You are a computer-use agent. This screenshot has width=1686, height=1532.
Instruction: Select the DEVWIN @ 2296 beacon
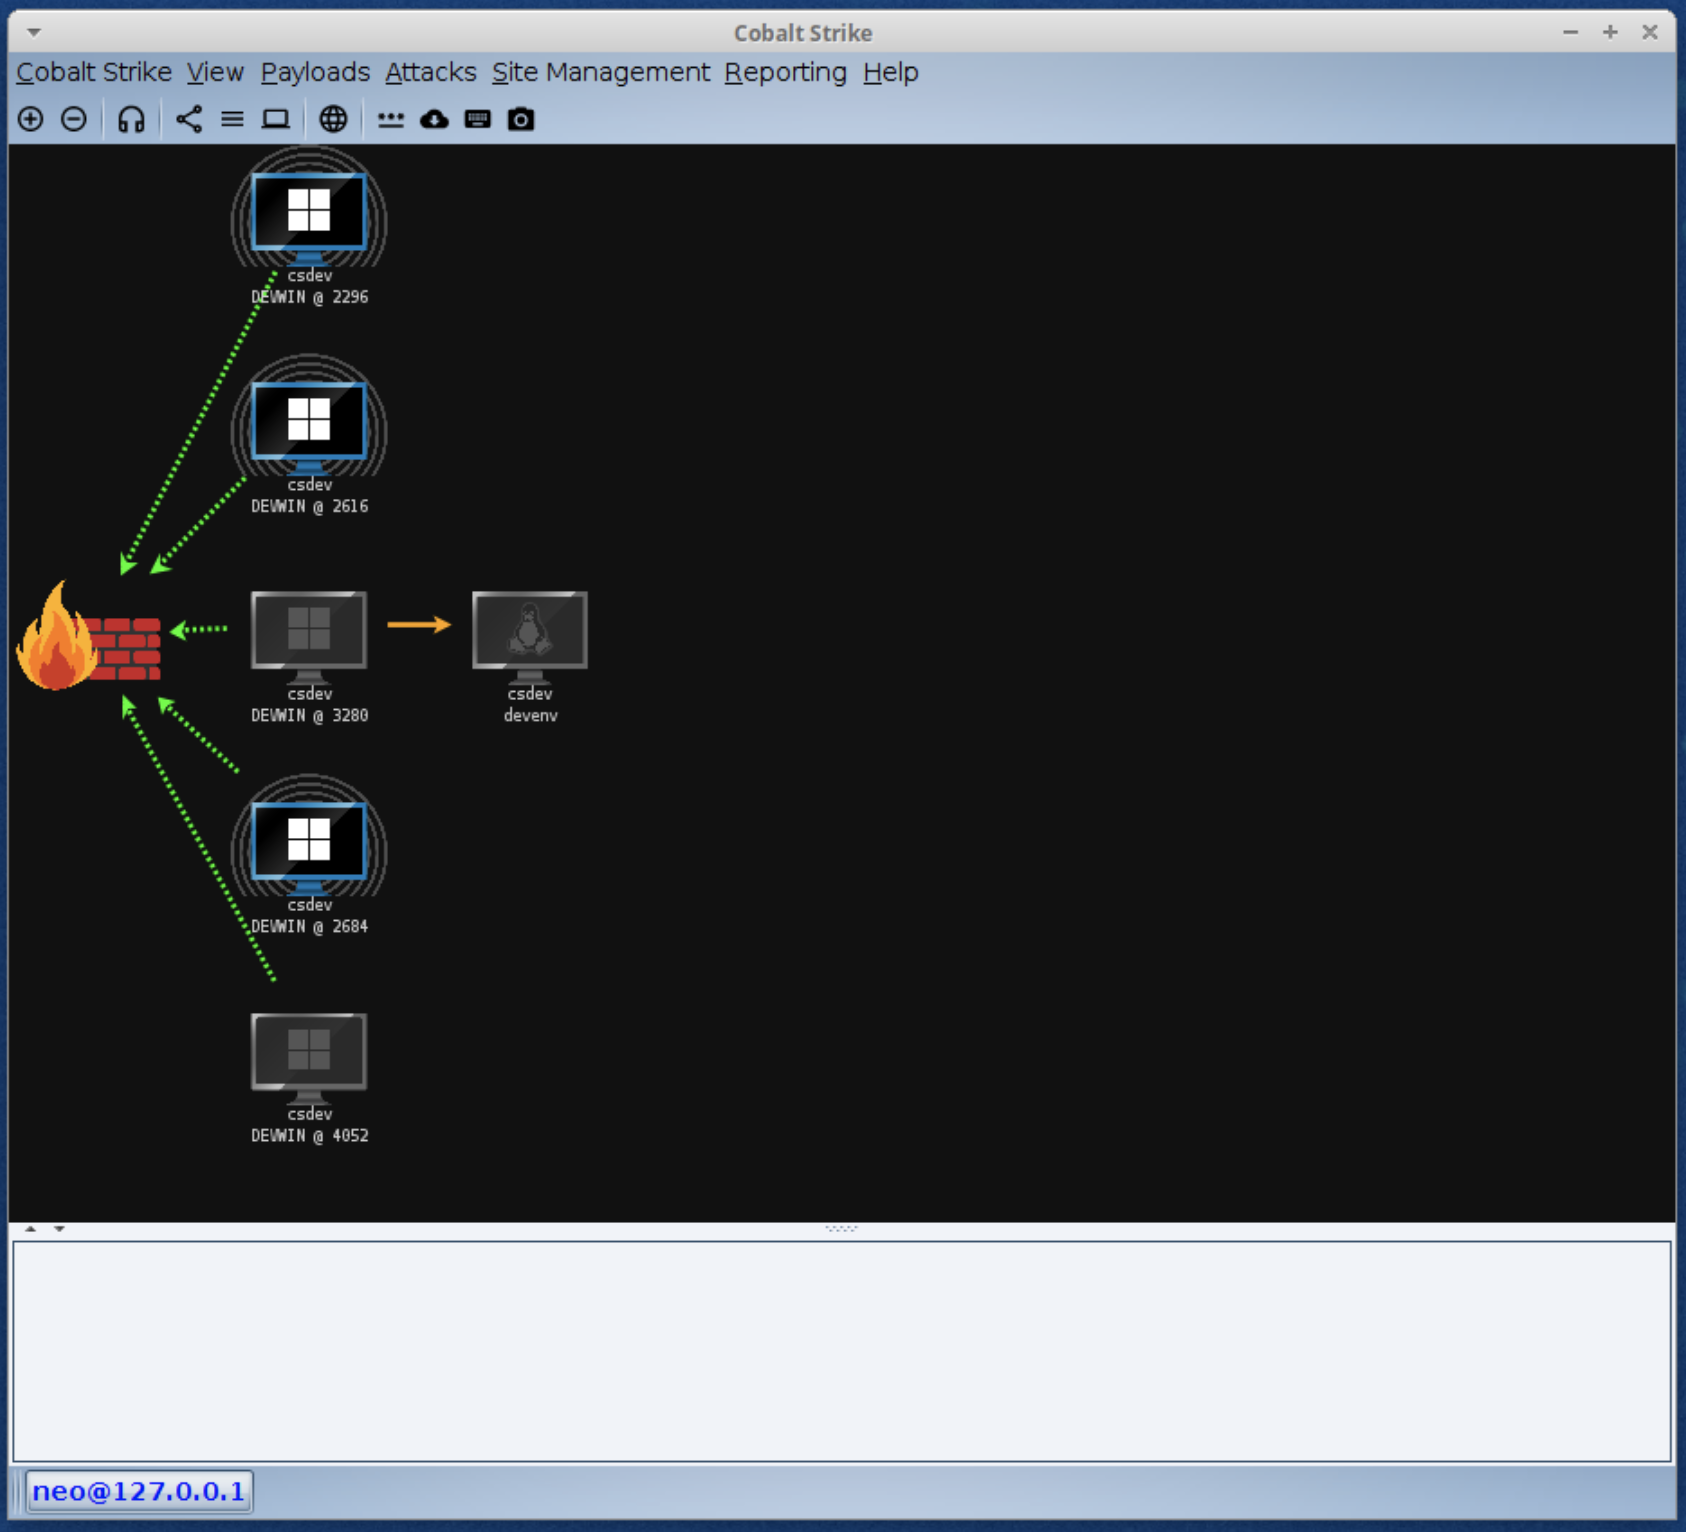click(x=309, y=214)
